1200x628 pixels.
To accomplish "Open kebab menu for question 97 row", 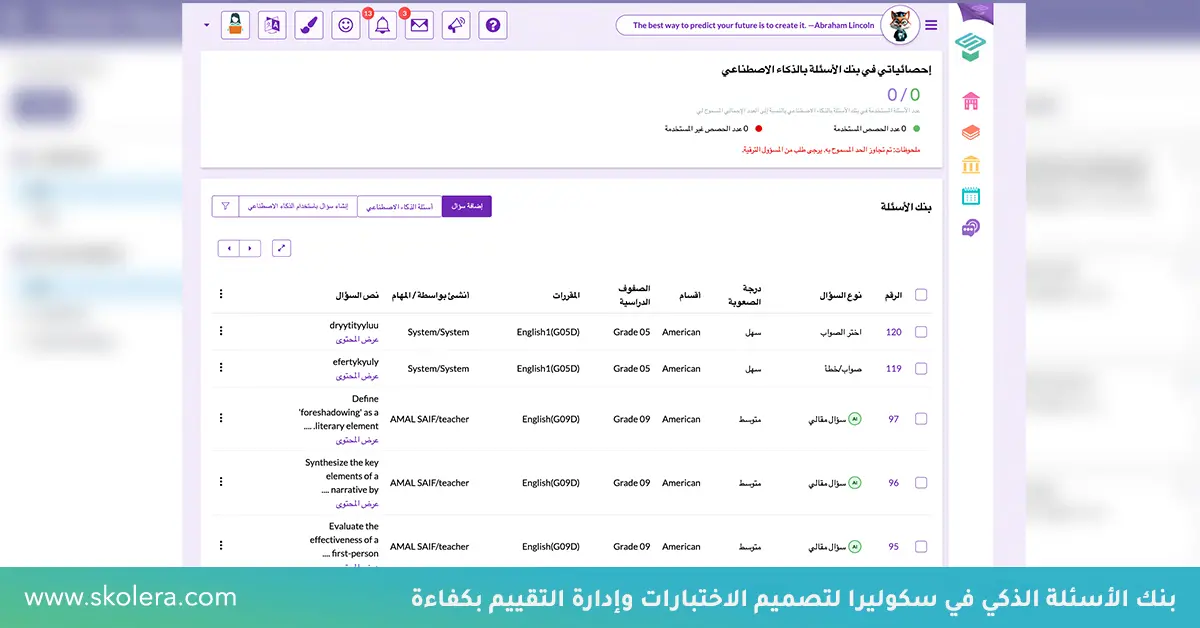I will point(221,419).
